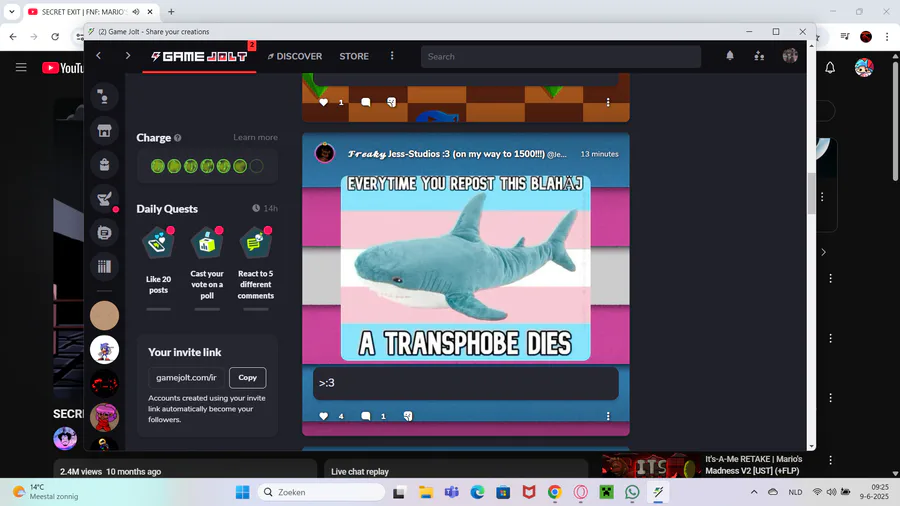900x506 pixels.
Task: Open Chrome three-dot menu
Action: [x=887, y=37]
